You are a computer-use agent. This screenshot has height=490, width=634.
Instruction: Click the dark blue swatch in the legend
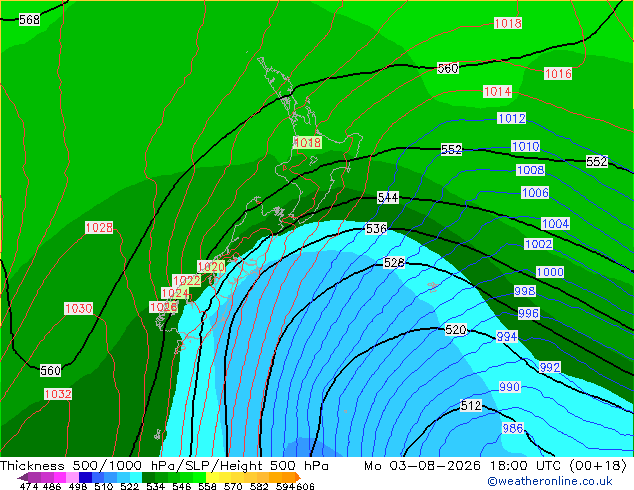tap(85, 477)
